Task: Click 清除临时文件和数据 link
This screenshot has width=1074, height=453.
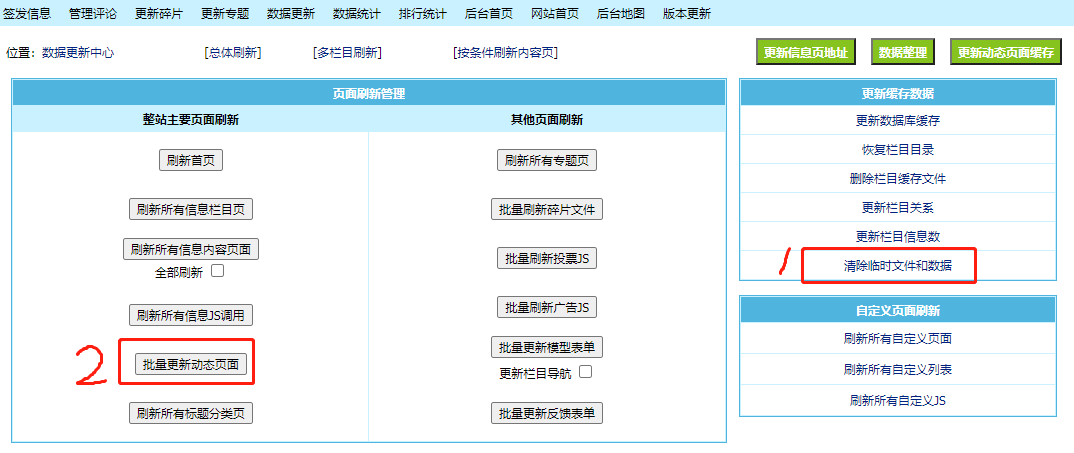Action: [897, 266]
